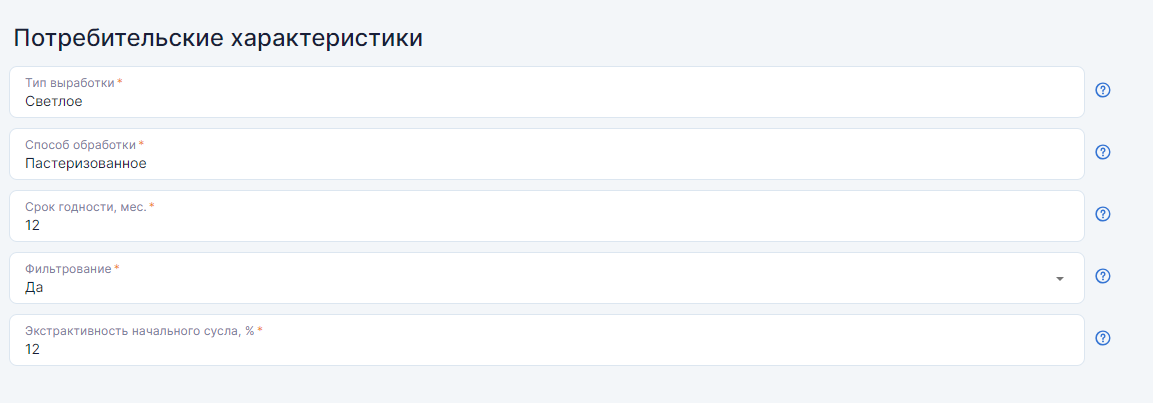Click the Тип выработки label
The height and width of the screenshot is (403, 1153).
pyautogui.click(x=70, y=83)
